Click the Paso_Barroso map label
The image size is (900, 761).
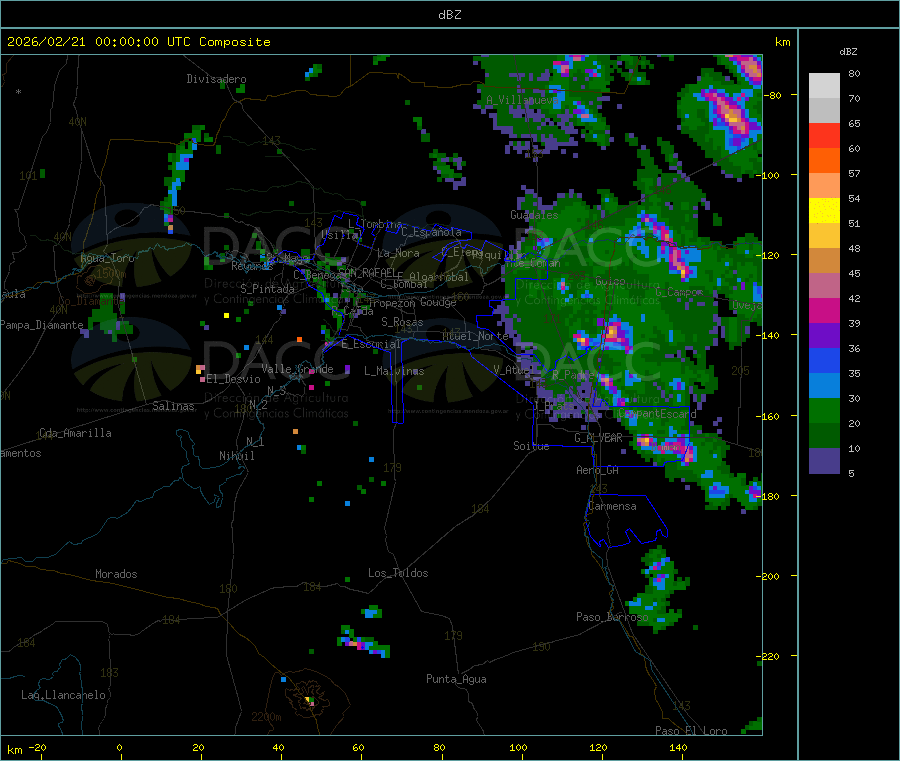(x=612, y=618)
